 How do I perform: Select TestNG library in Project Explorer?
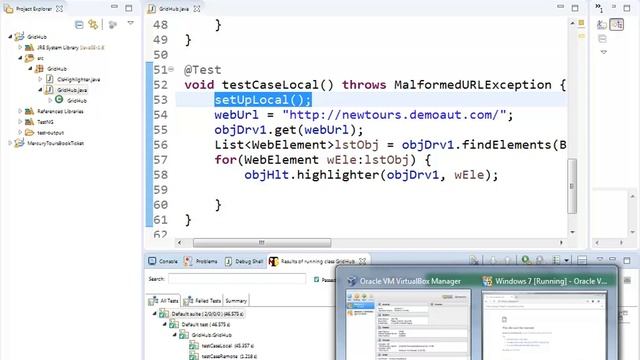[x=45, y=122]
